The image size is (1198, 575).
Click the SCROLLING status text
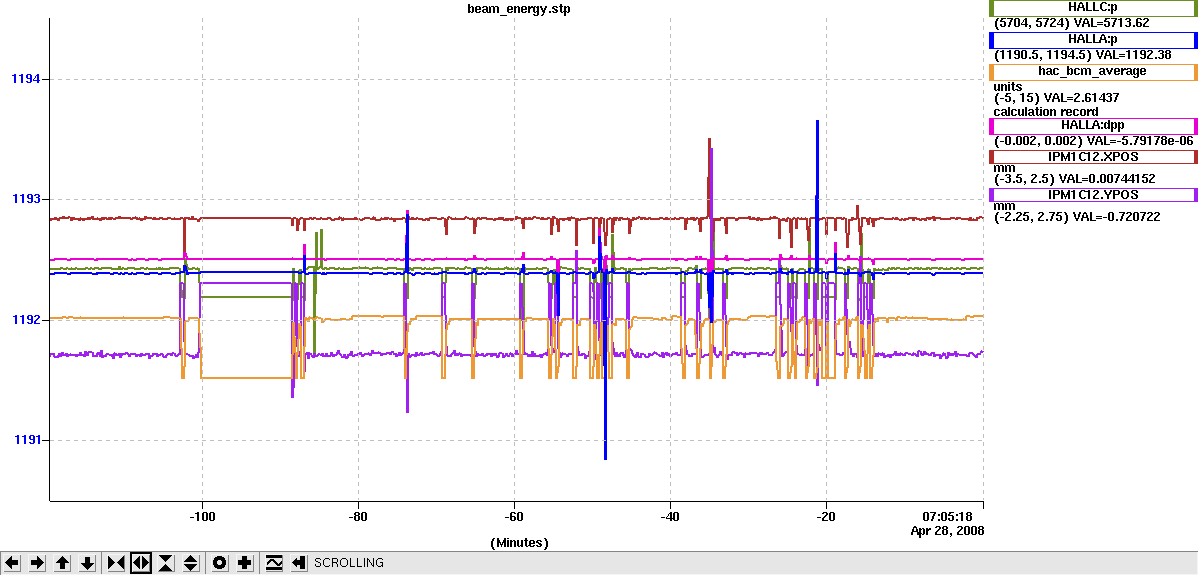(348, 563)
